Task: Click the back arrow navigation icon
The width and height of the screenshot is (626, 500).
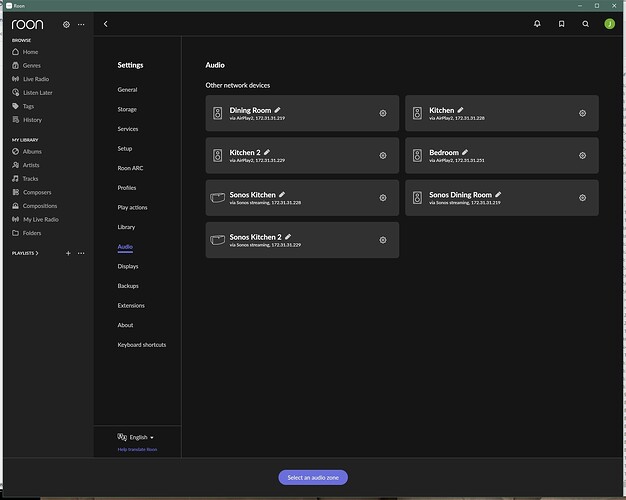Action: click(x=106, y=23)
